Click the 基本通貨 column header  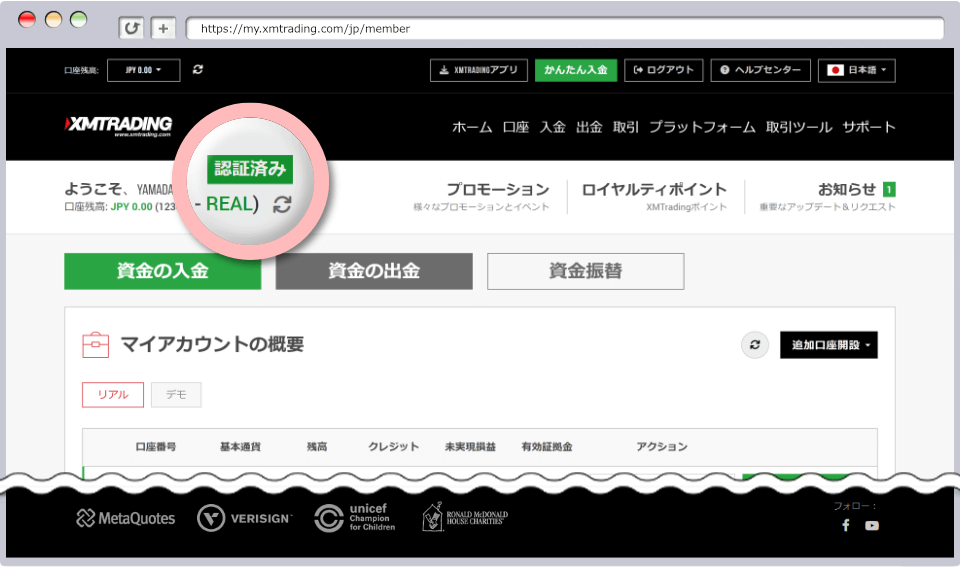[240, 447]
